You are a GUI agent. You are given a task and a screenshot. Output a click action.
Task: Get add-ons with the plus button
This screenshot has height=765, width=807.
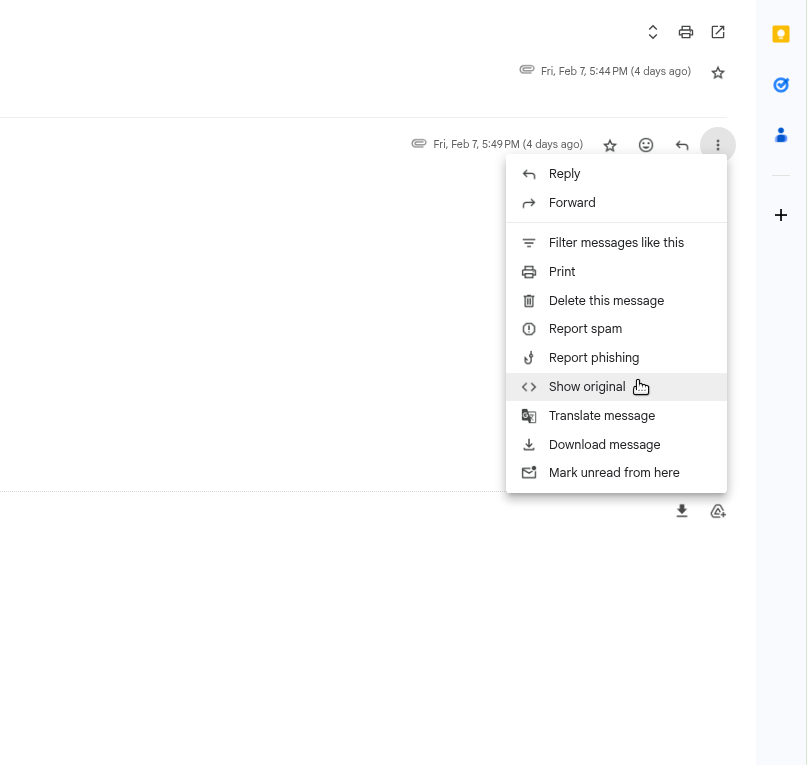[780, 214]
